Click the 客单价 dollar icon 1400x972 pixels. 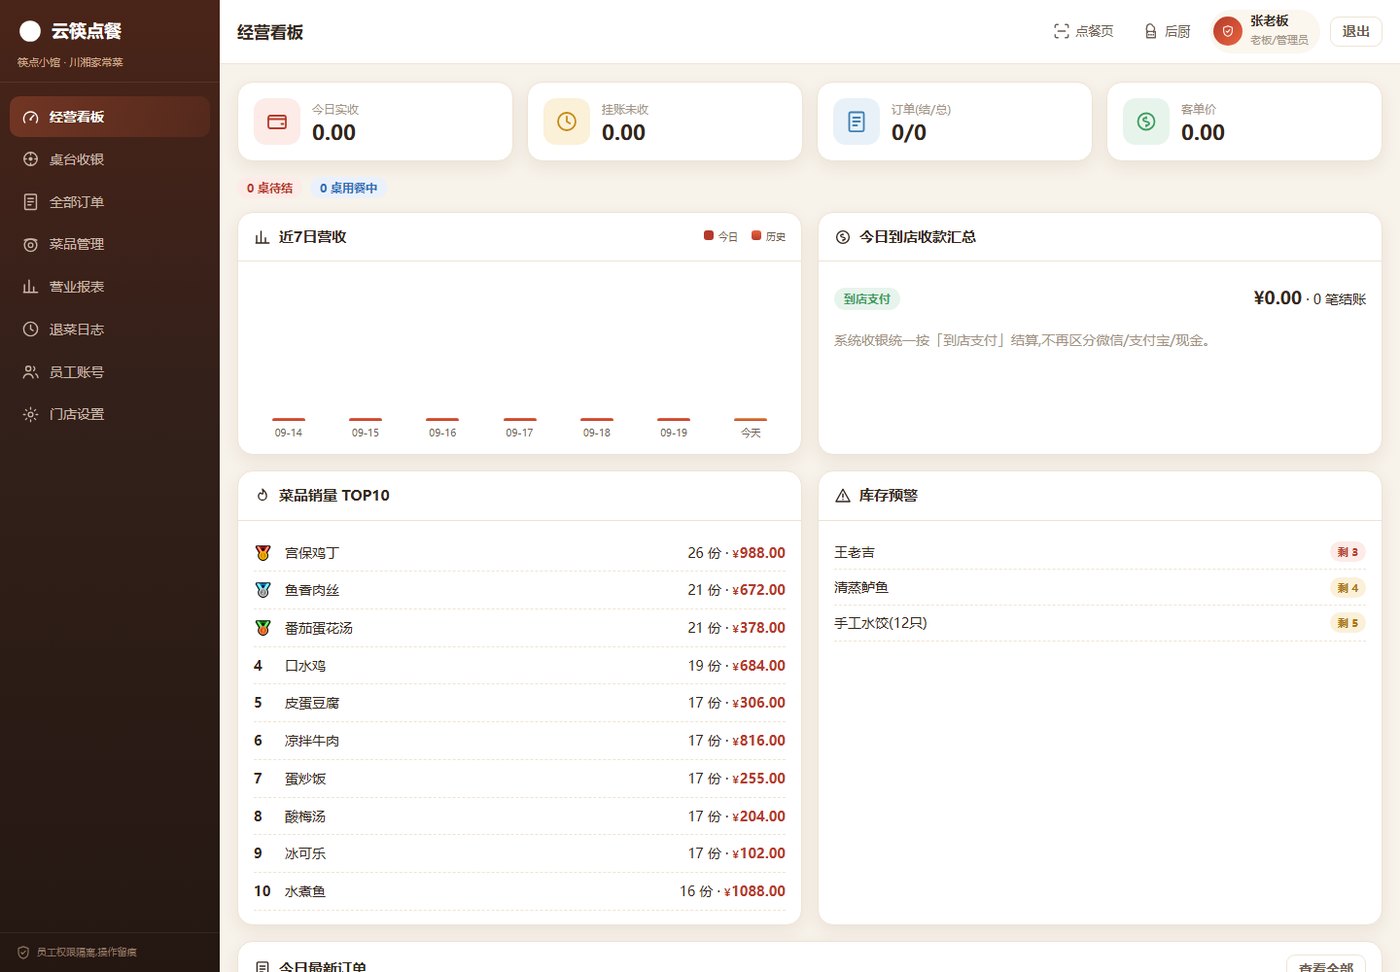tap(1146, 122)
